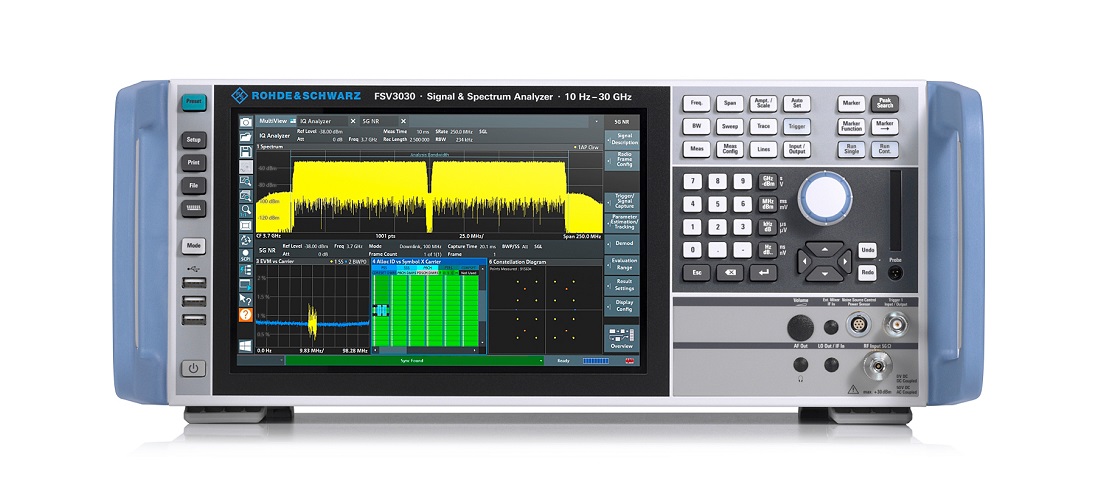The image size is (1100, 492).
Task: Push the Setup key
Action: coord(194,140)
